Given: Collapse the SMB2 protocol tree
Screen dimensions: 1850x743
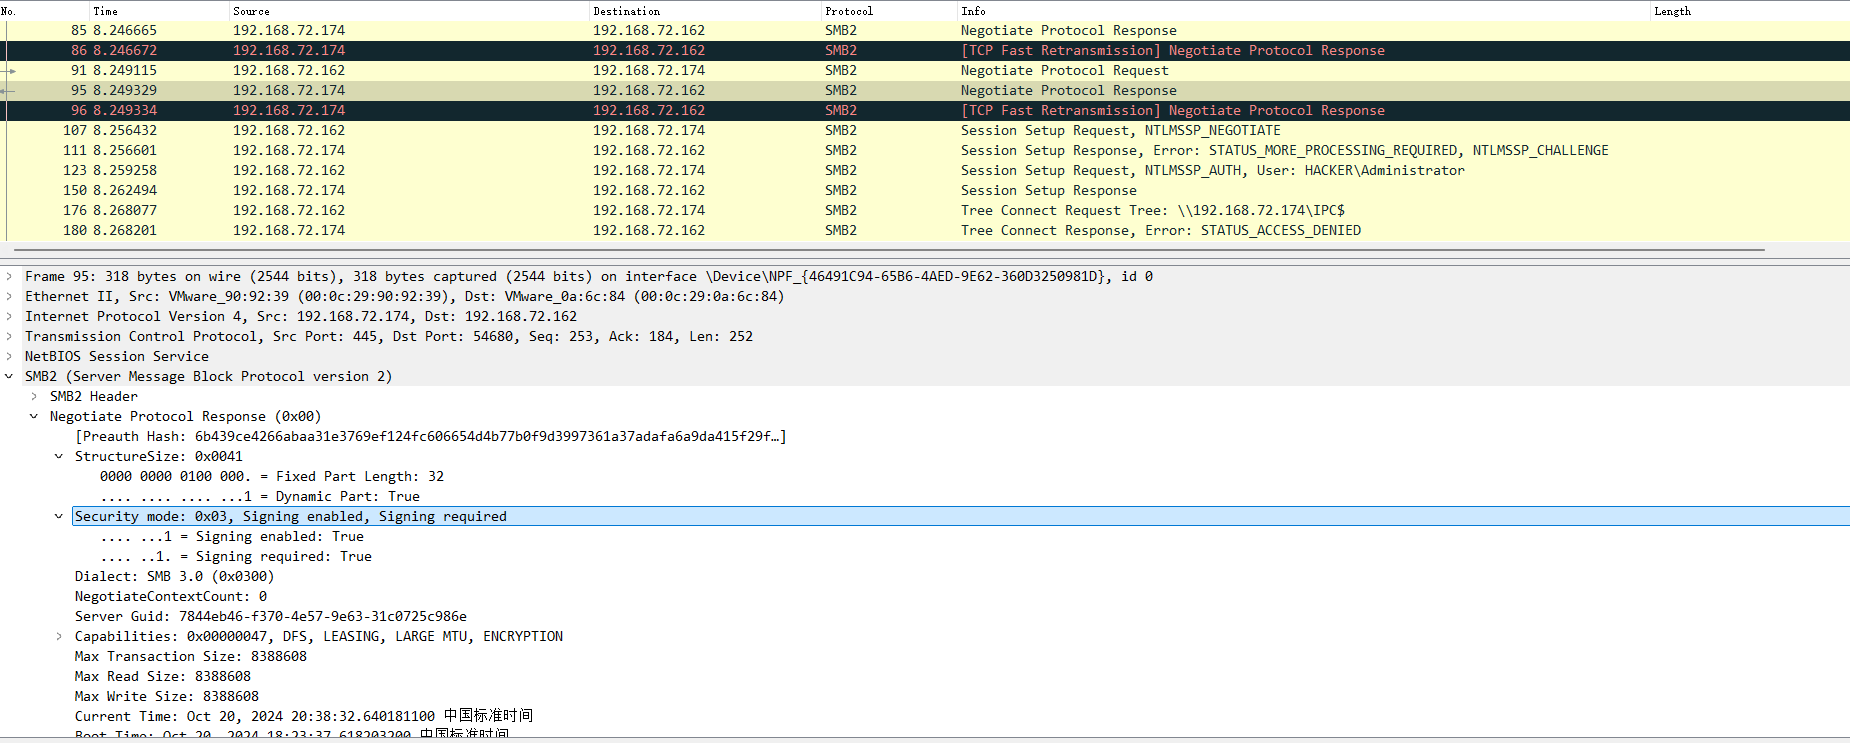Looking at the screenshot, I should pos(9,377).
